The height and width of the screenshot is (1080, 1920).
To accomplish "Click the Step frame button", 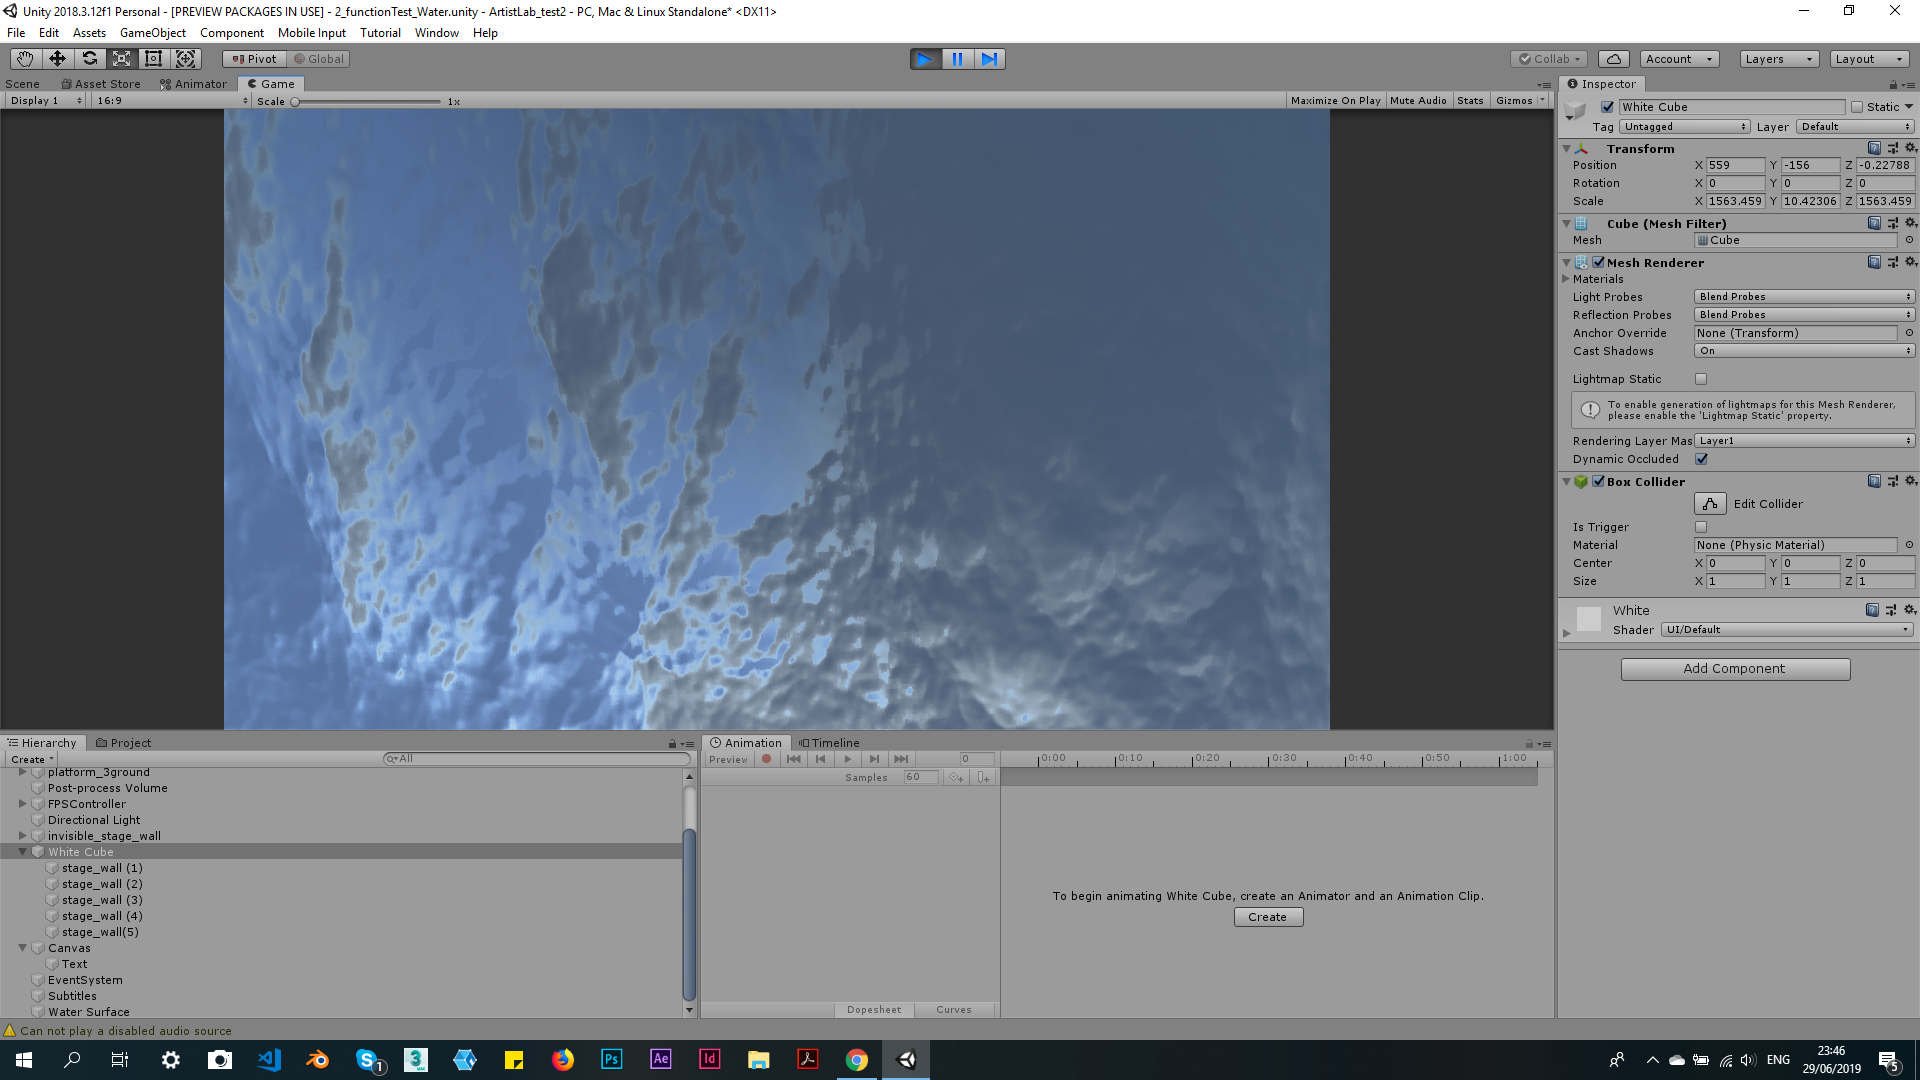I will pos(989,59).
